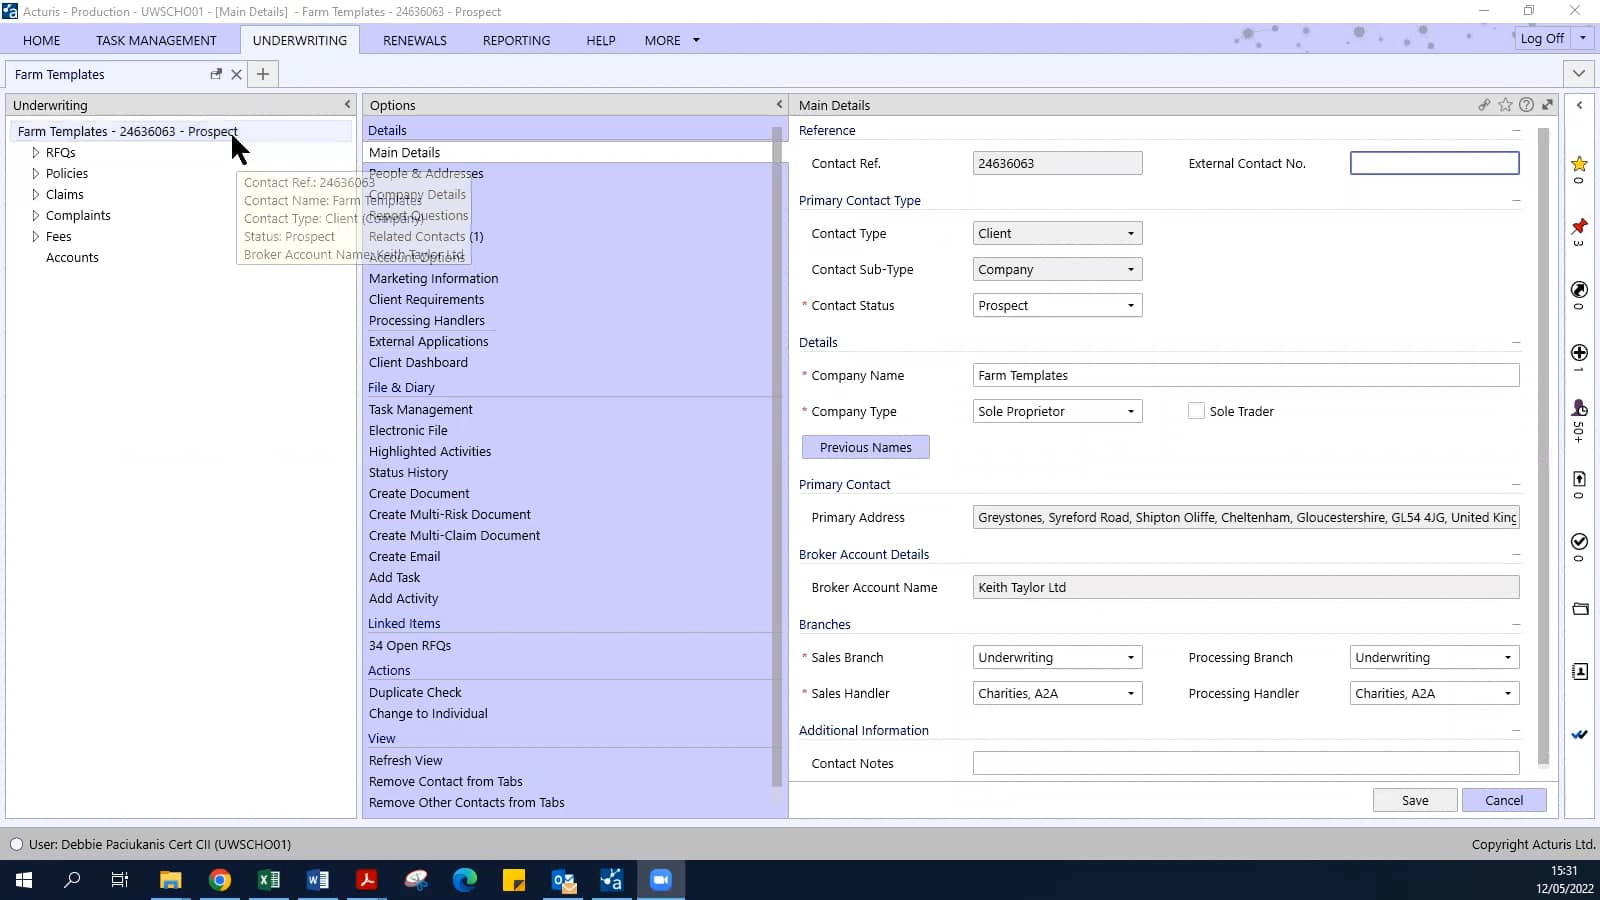This screenshot has height=900, width=1600.
Task: Click the folder icon in right sidebar
Action: tap(1580, 609)
